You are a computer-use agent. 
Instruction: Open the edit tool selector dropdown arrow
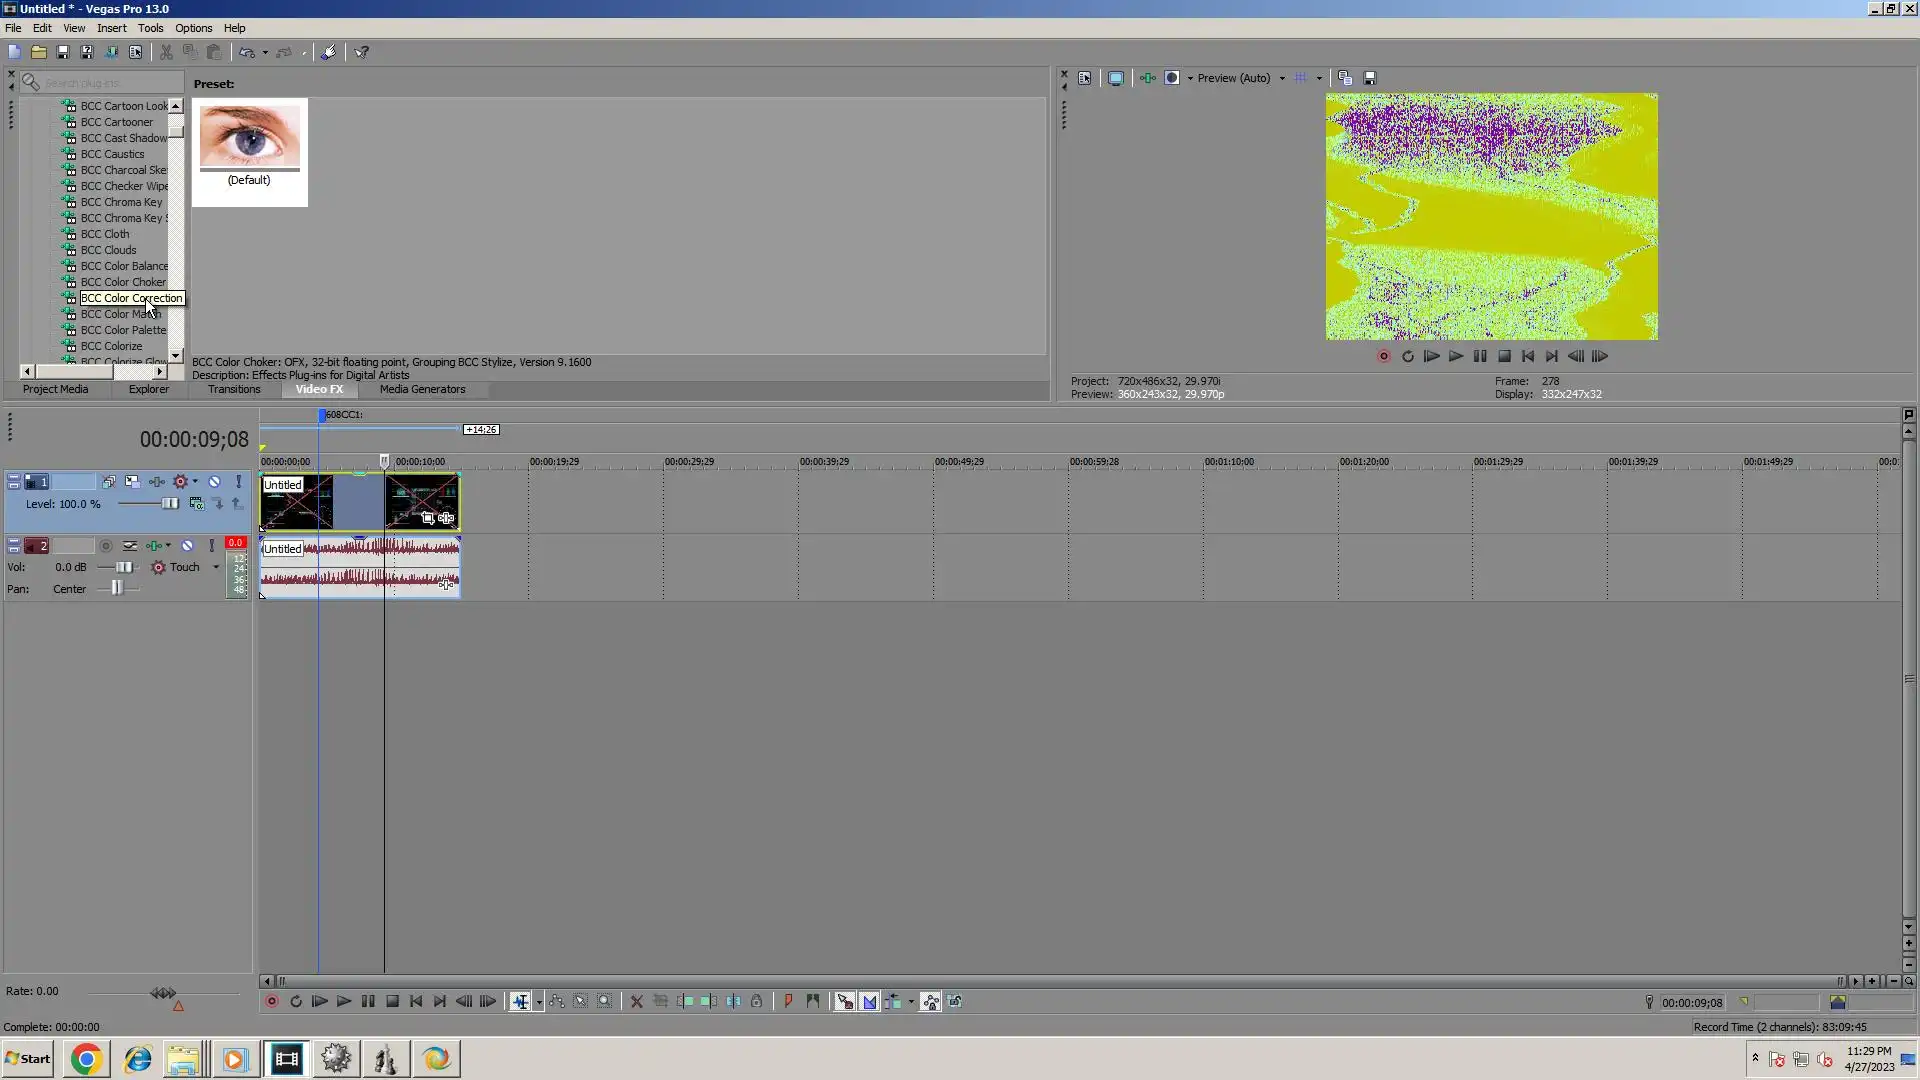coord(539,1002)
